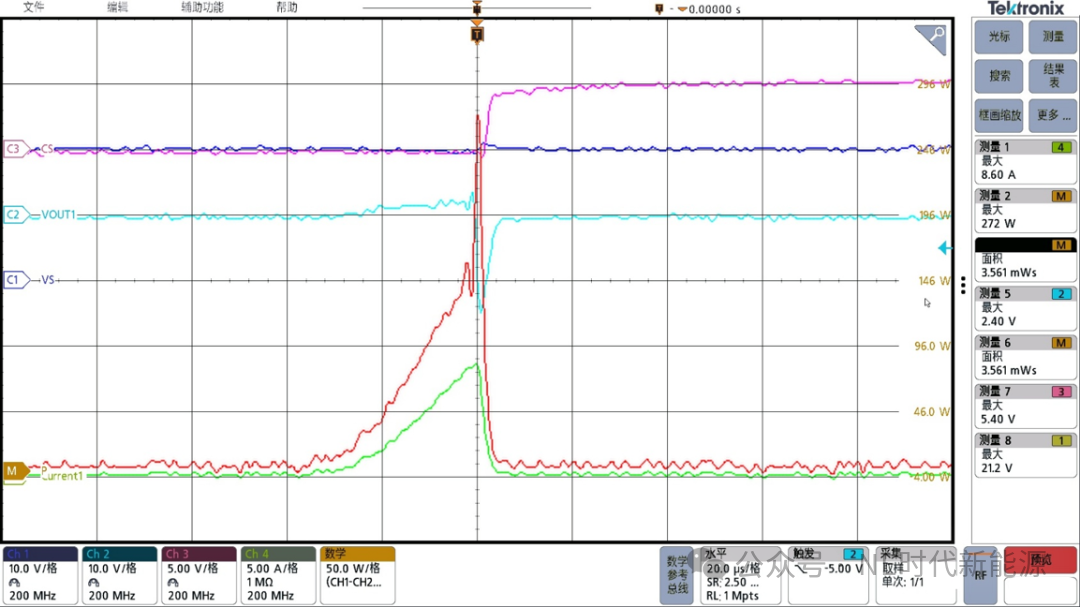Click the 框画缩放 draw-a-box zoom button

[x=999, y=115]
